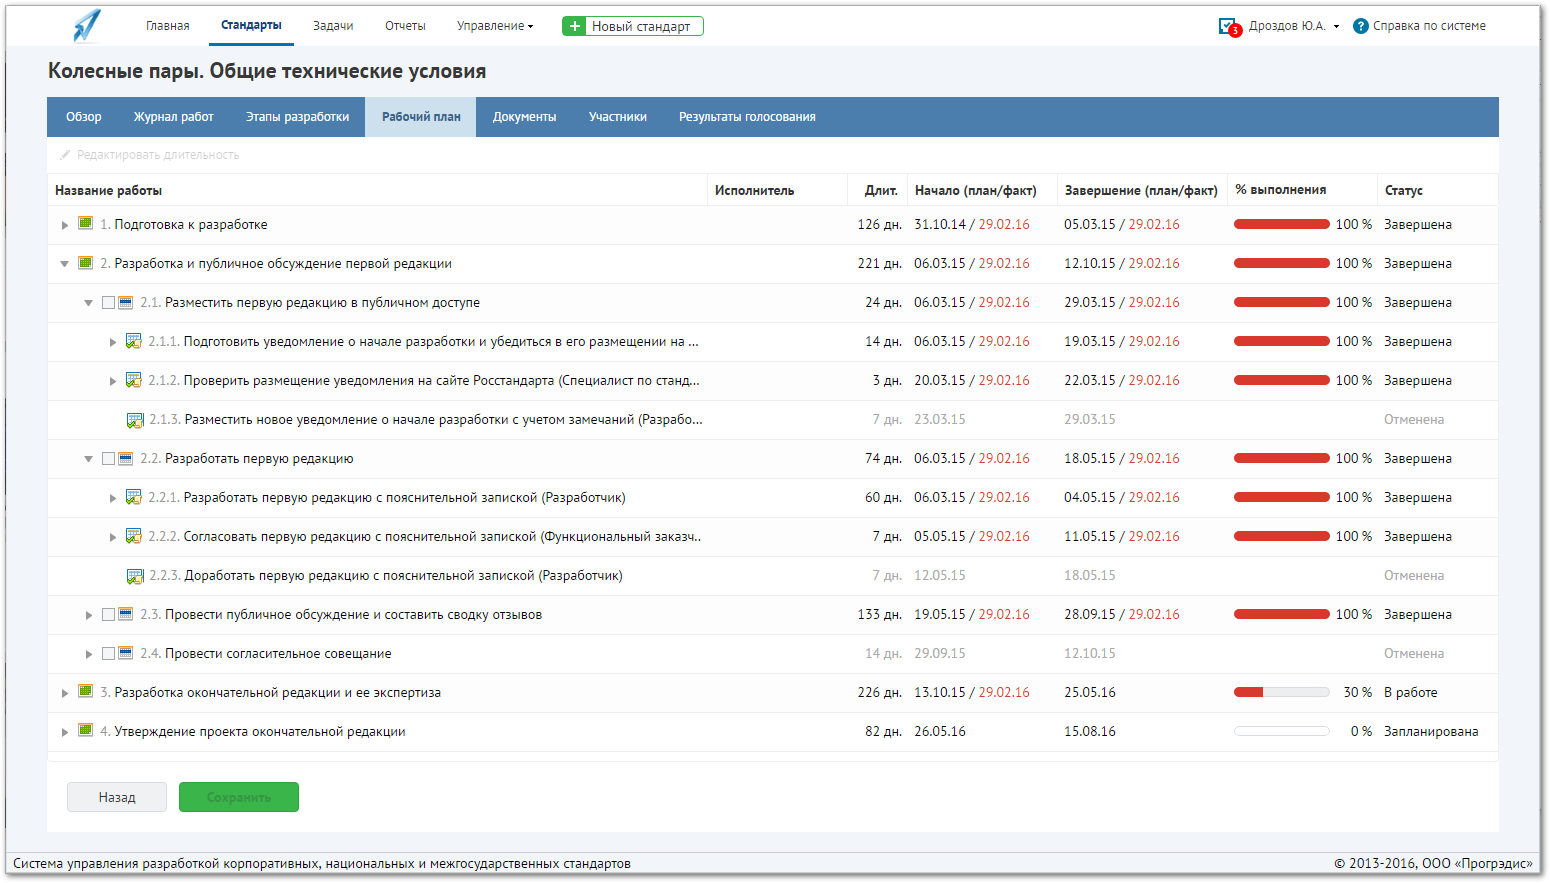The height and width of the screenshot is (883, 1550).
Task: Expand 2.2.2 Согласовать первую редакцию row
Action: [113, 537]
